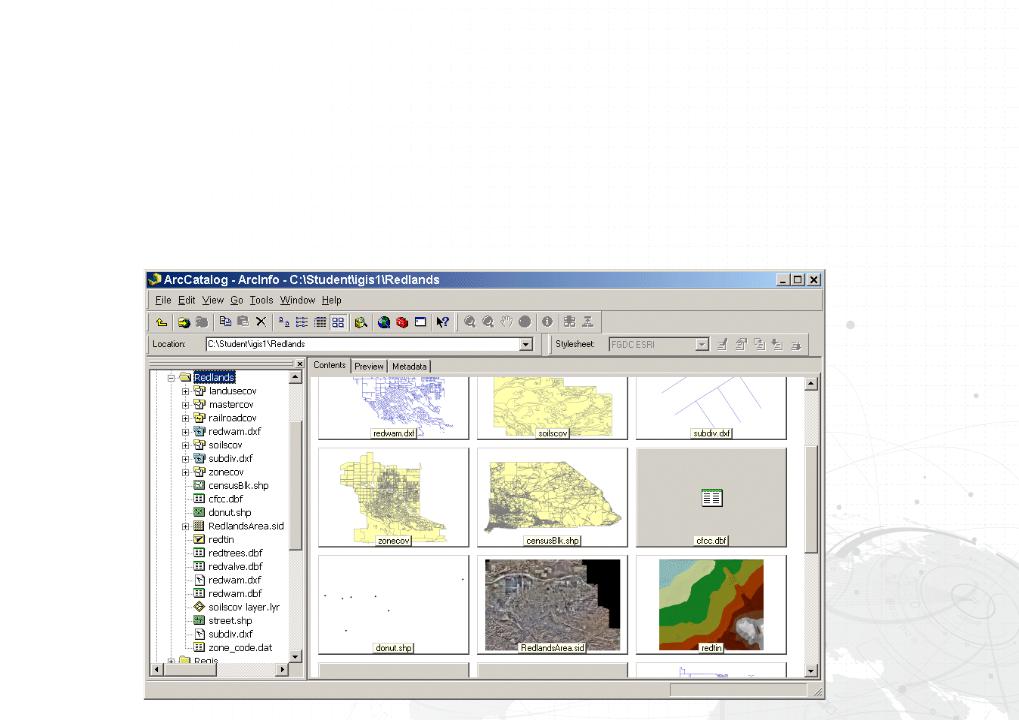Click the Delete X toolbar icon
Screen dimensions: 1019x720
click(x=261, y=322)
